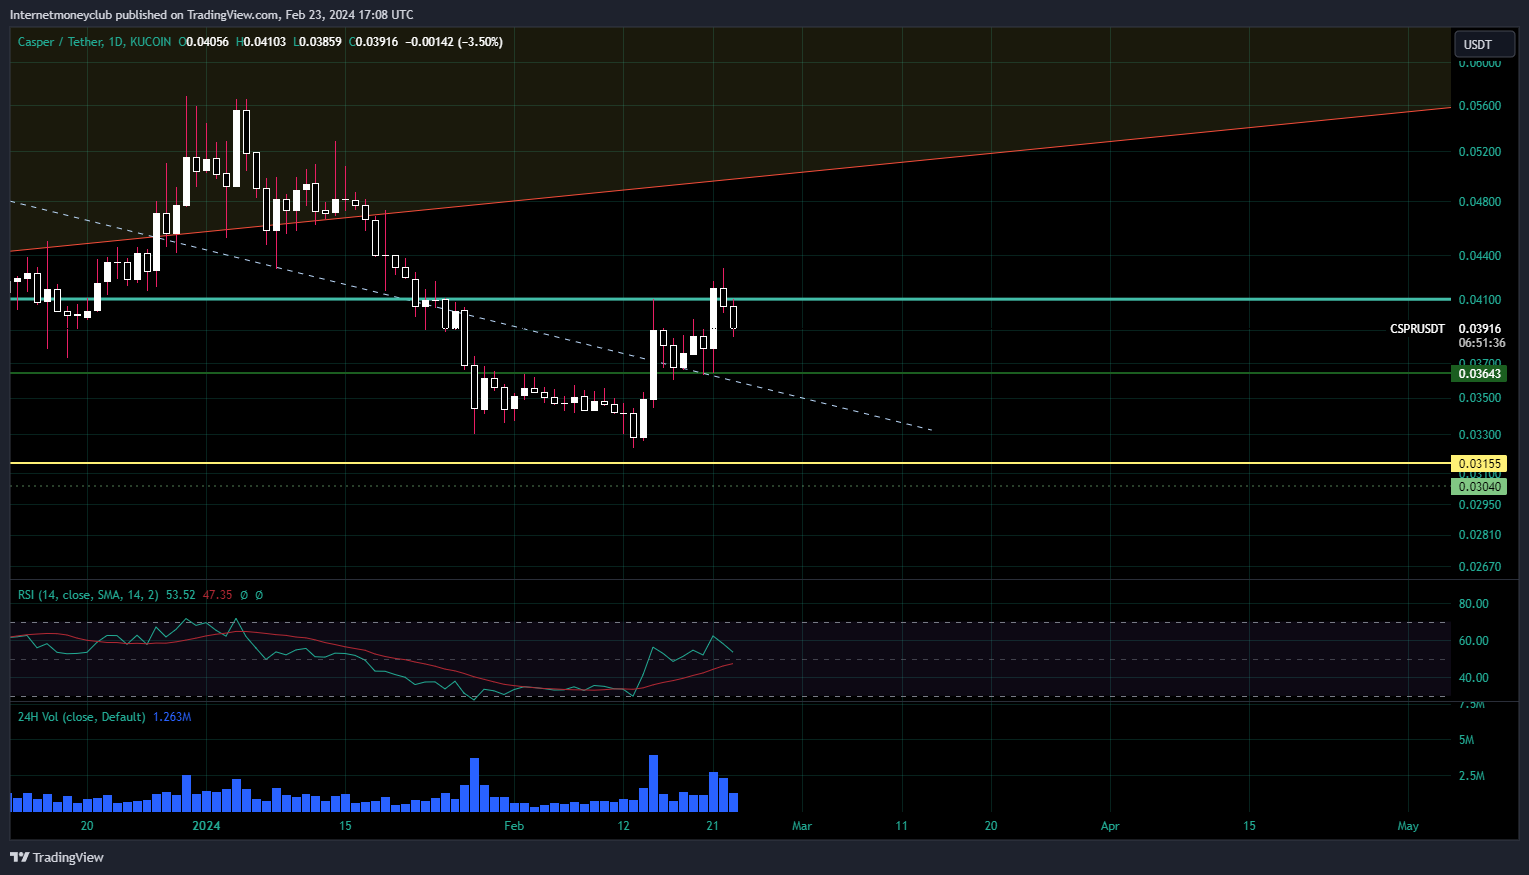Click the 0.03300 price axis label
1529x875 pixels.
(1479, 435)
